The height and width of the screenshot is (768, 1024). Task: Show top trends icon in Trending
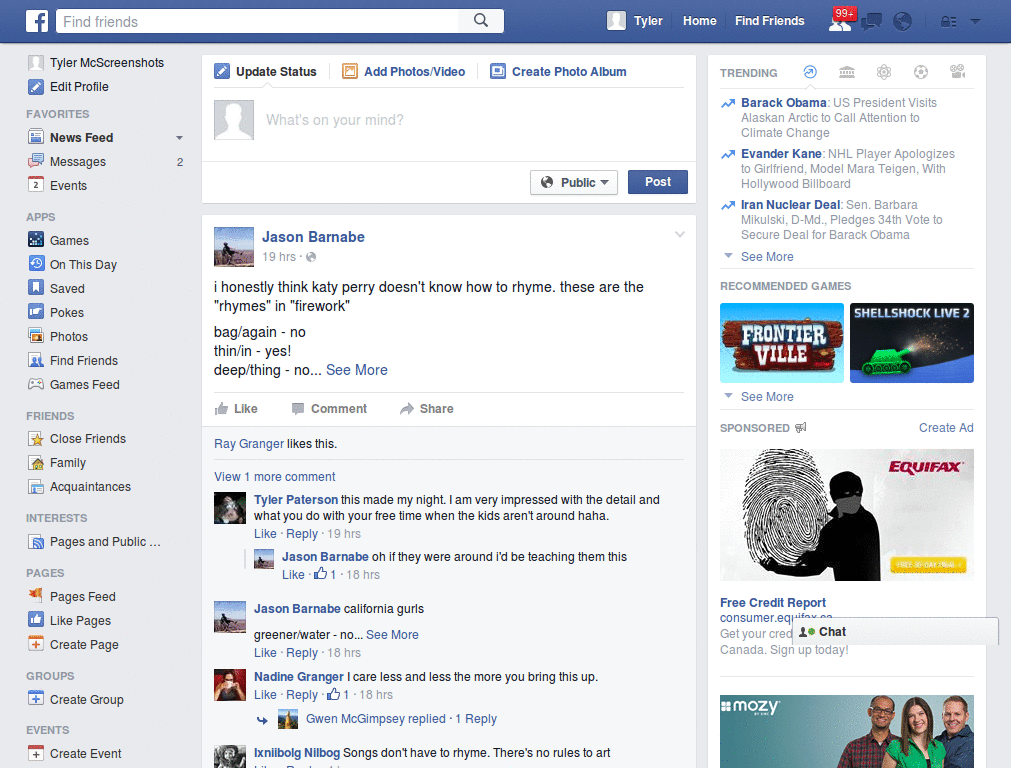point(810,72)
